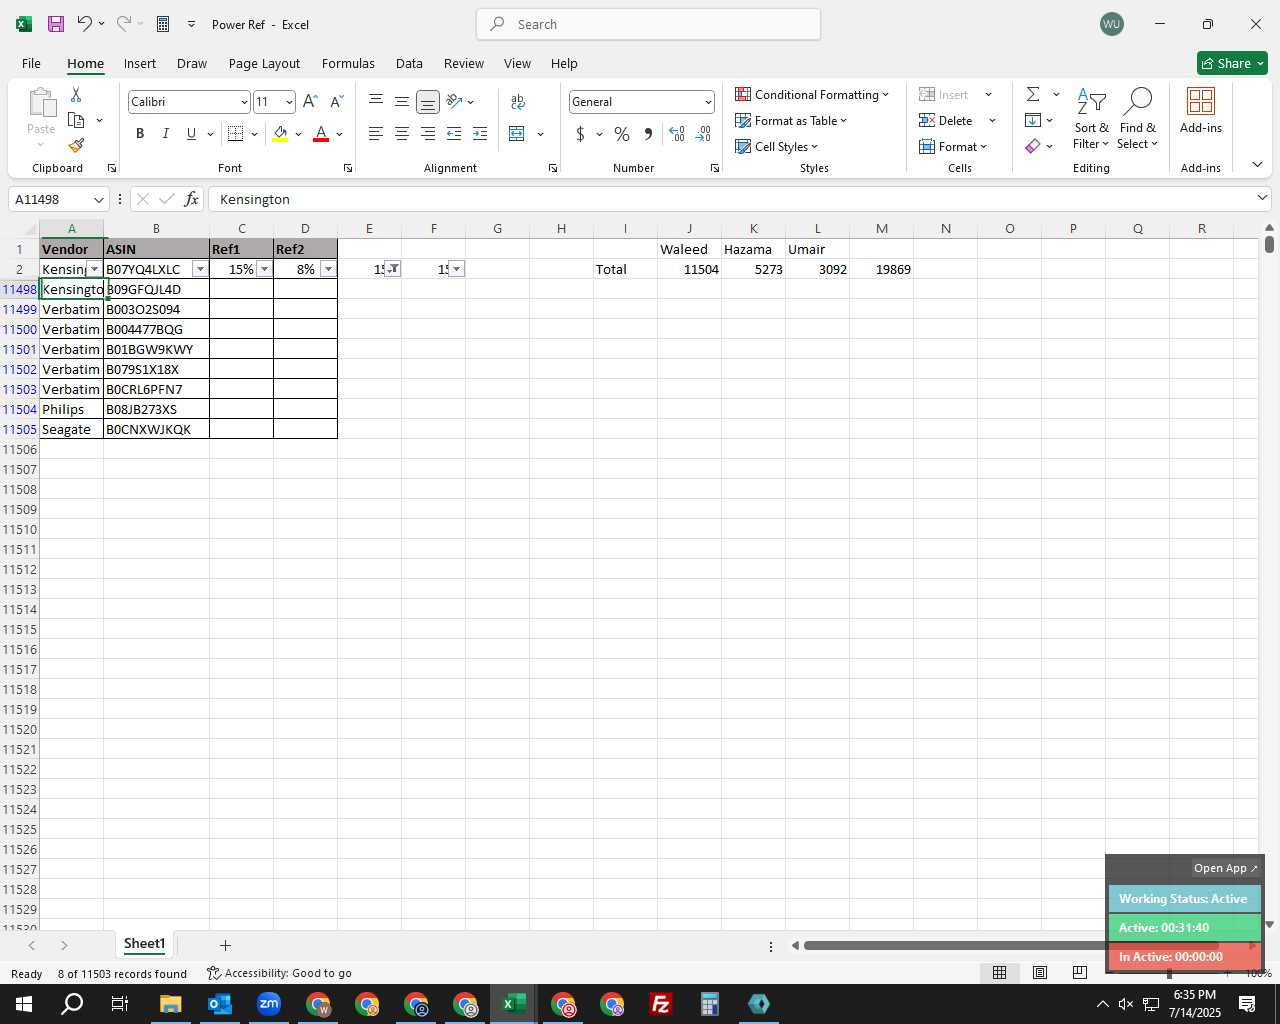Click the Undo arrow icon
This screenshot has width=1280, height=1024.
click(x=85, y=24)
